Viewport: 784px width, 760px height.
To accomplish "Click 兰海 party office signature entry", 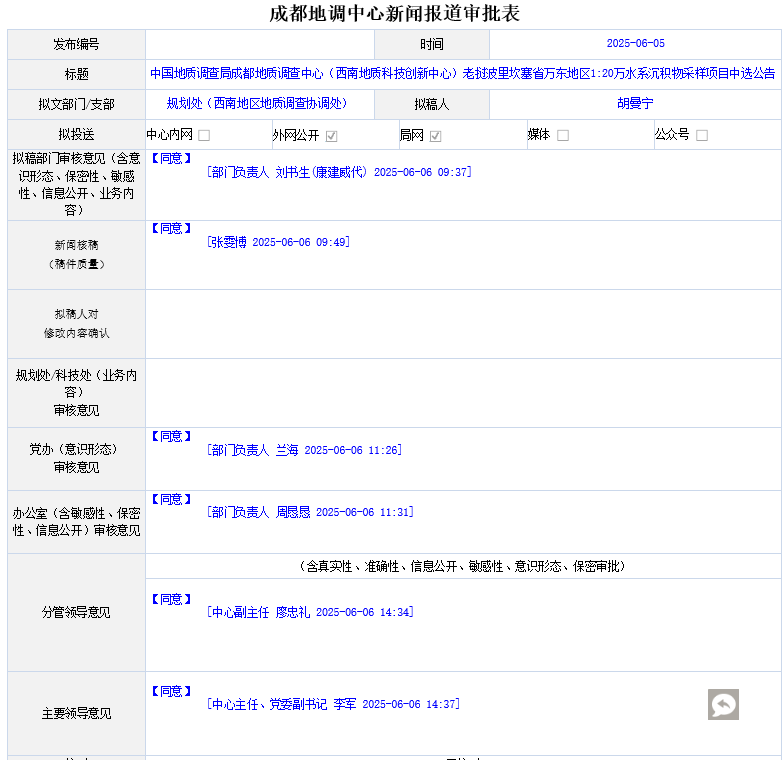I will coord(304,450).
